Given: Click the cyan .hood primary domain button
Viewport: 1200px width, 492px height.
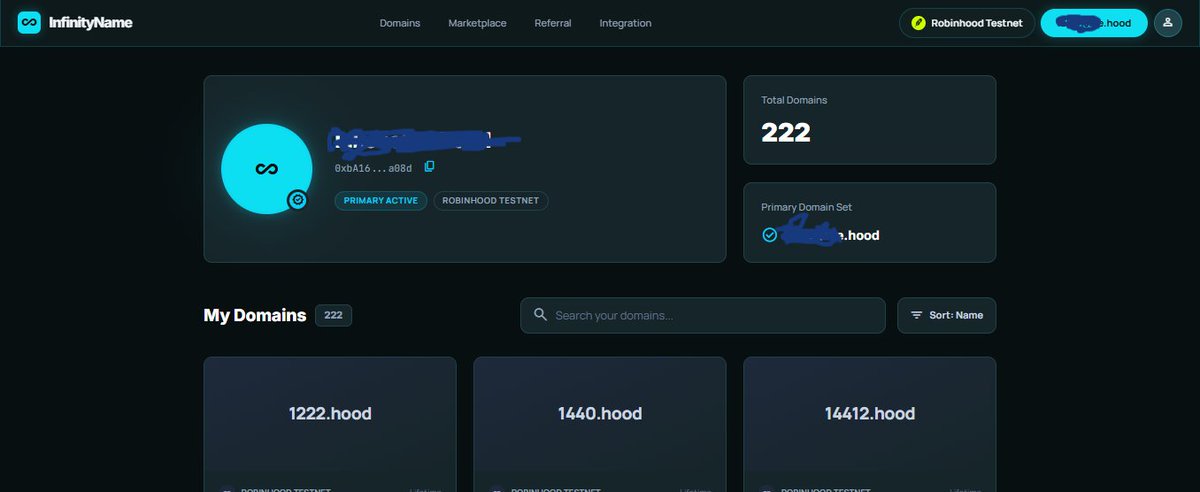Looking at the screenshot, I should (x=1093, y=23).
